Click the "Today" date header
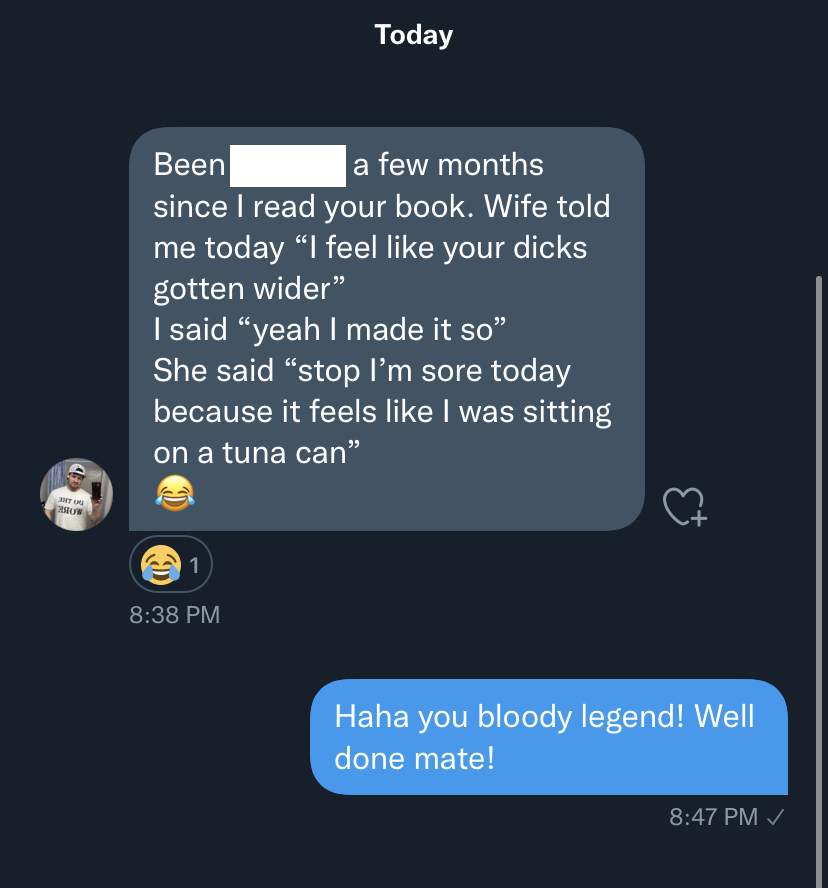 tap(413, 35)
